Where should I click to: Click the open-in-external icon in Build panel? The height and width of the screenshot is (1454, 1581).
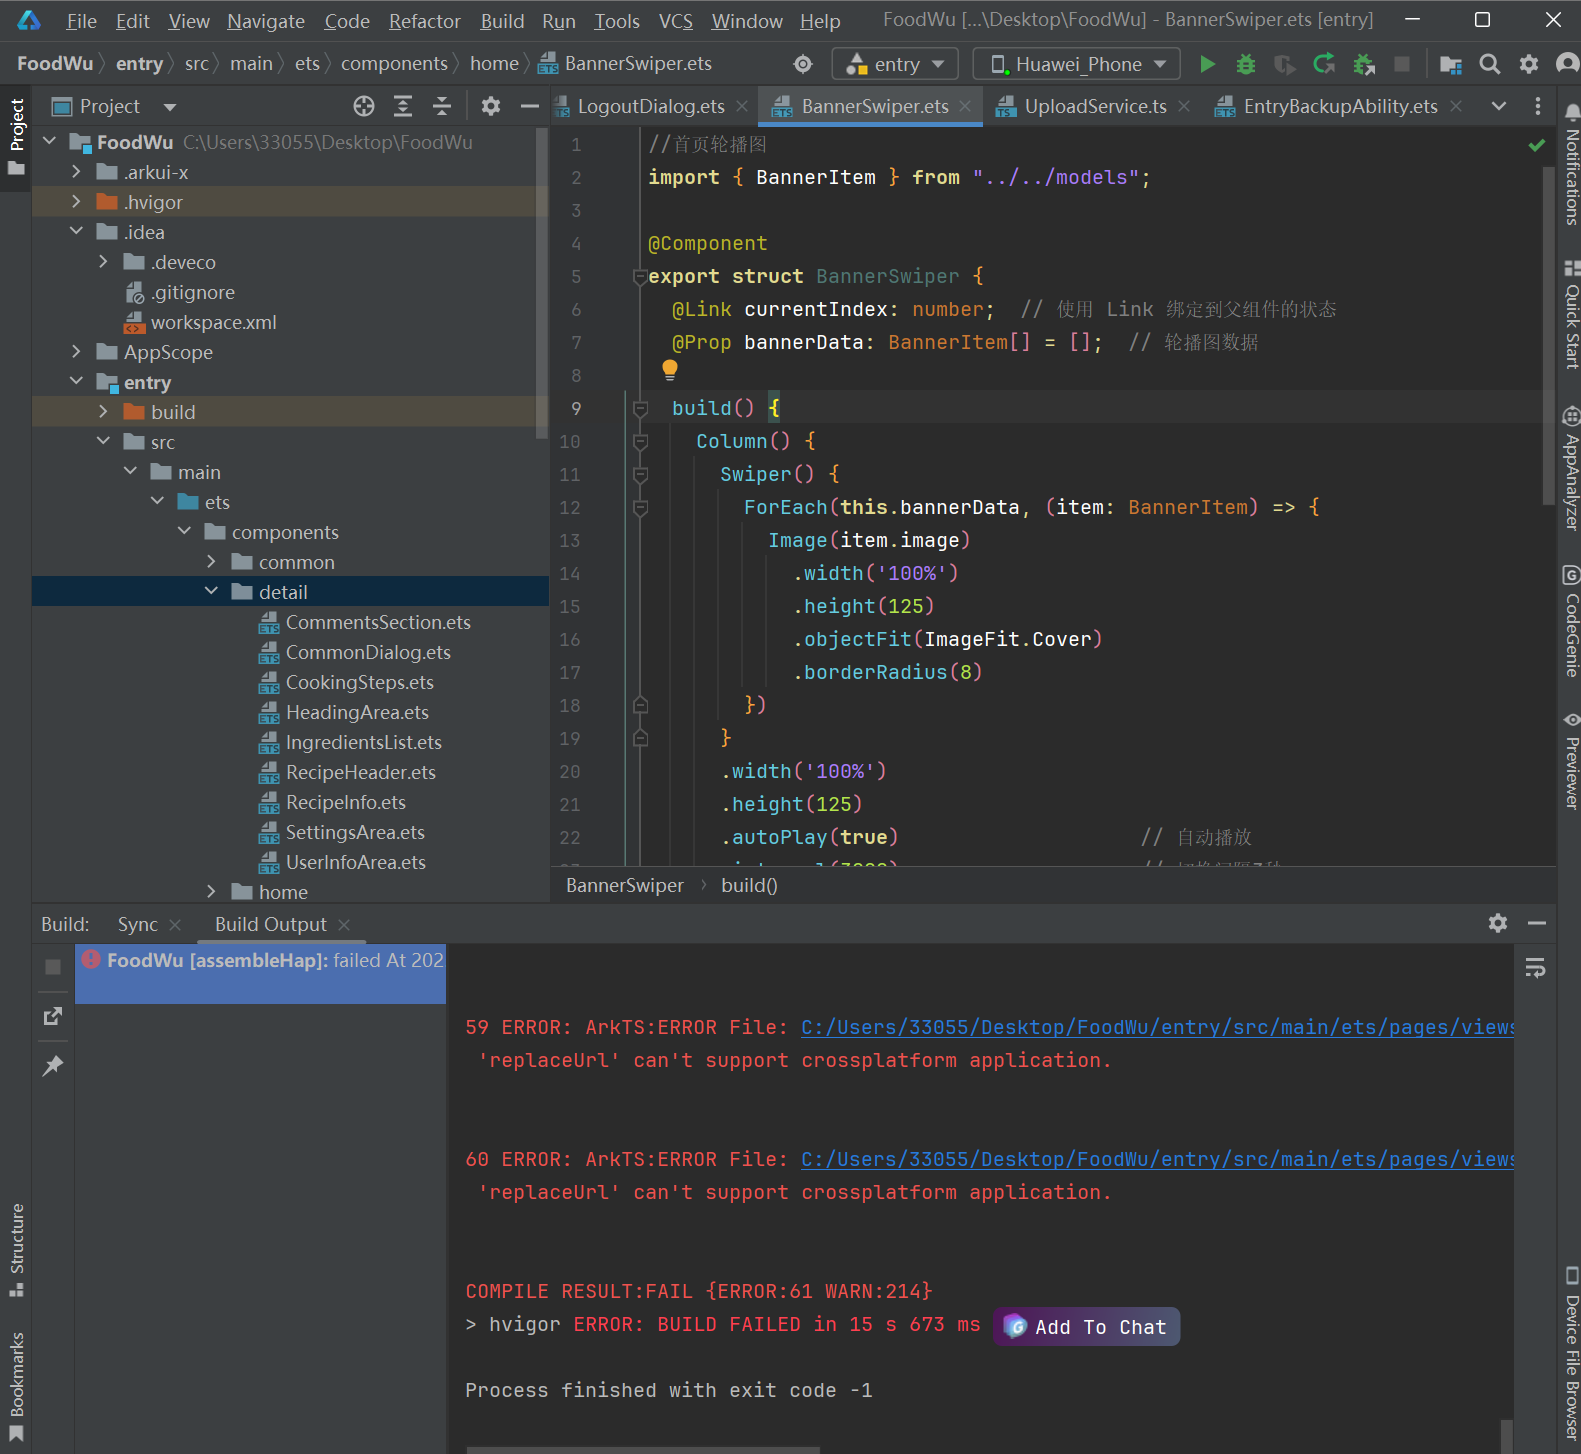pos(53,1016)
